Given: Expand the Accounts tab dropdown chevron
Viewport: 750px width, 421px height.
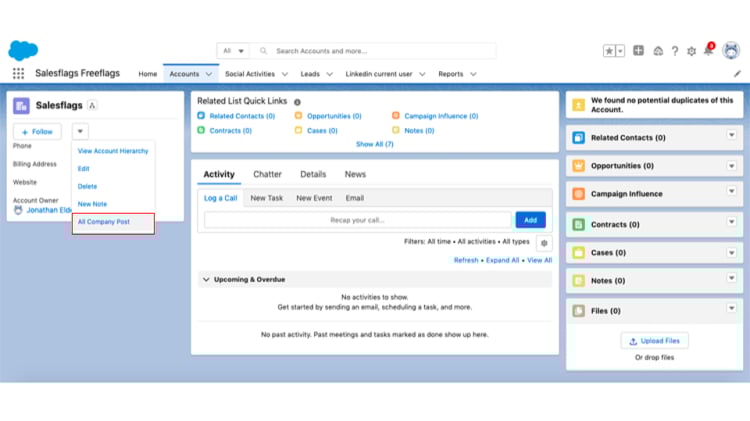Looking at the screenshot, I should [209, 74].
